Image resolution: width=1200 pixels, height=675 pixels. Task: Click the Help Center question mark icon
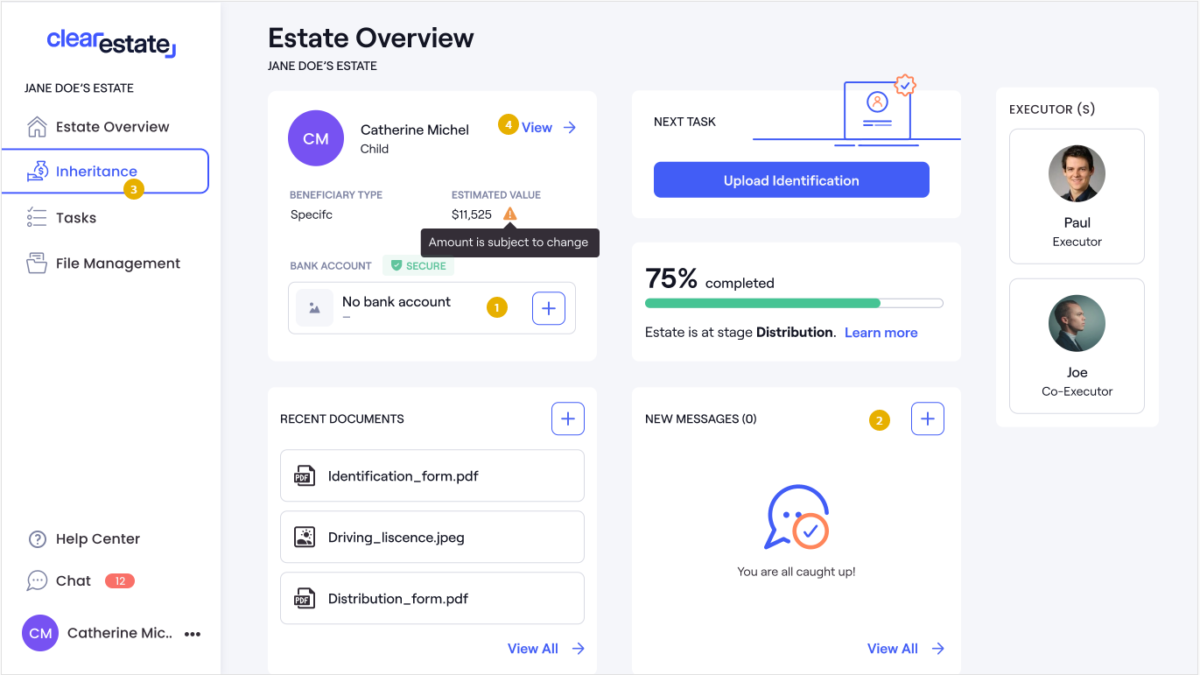tap(37, 539)
